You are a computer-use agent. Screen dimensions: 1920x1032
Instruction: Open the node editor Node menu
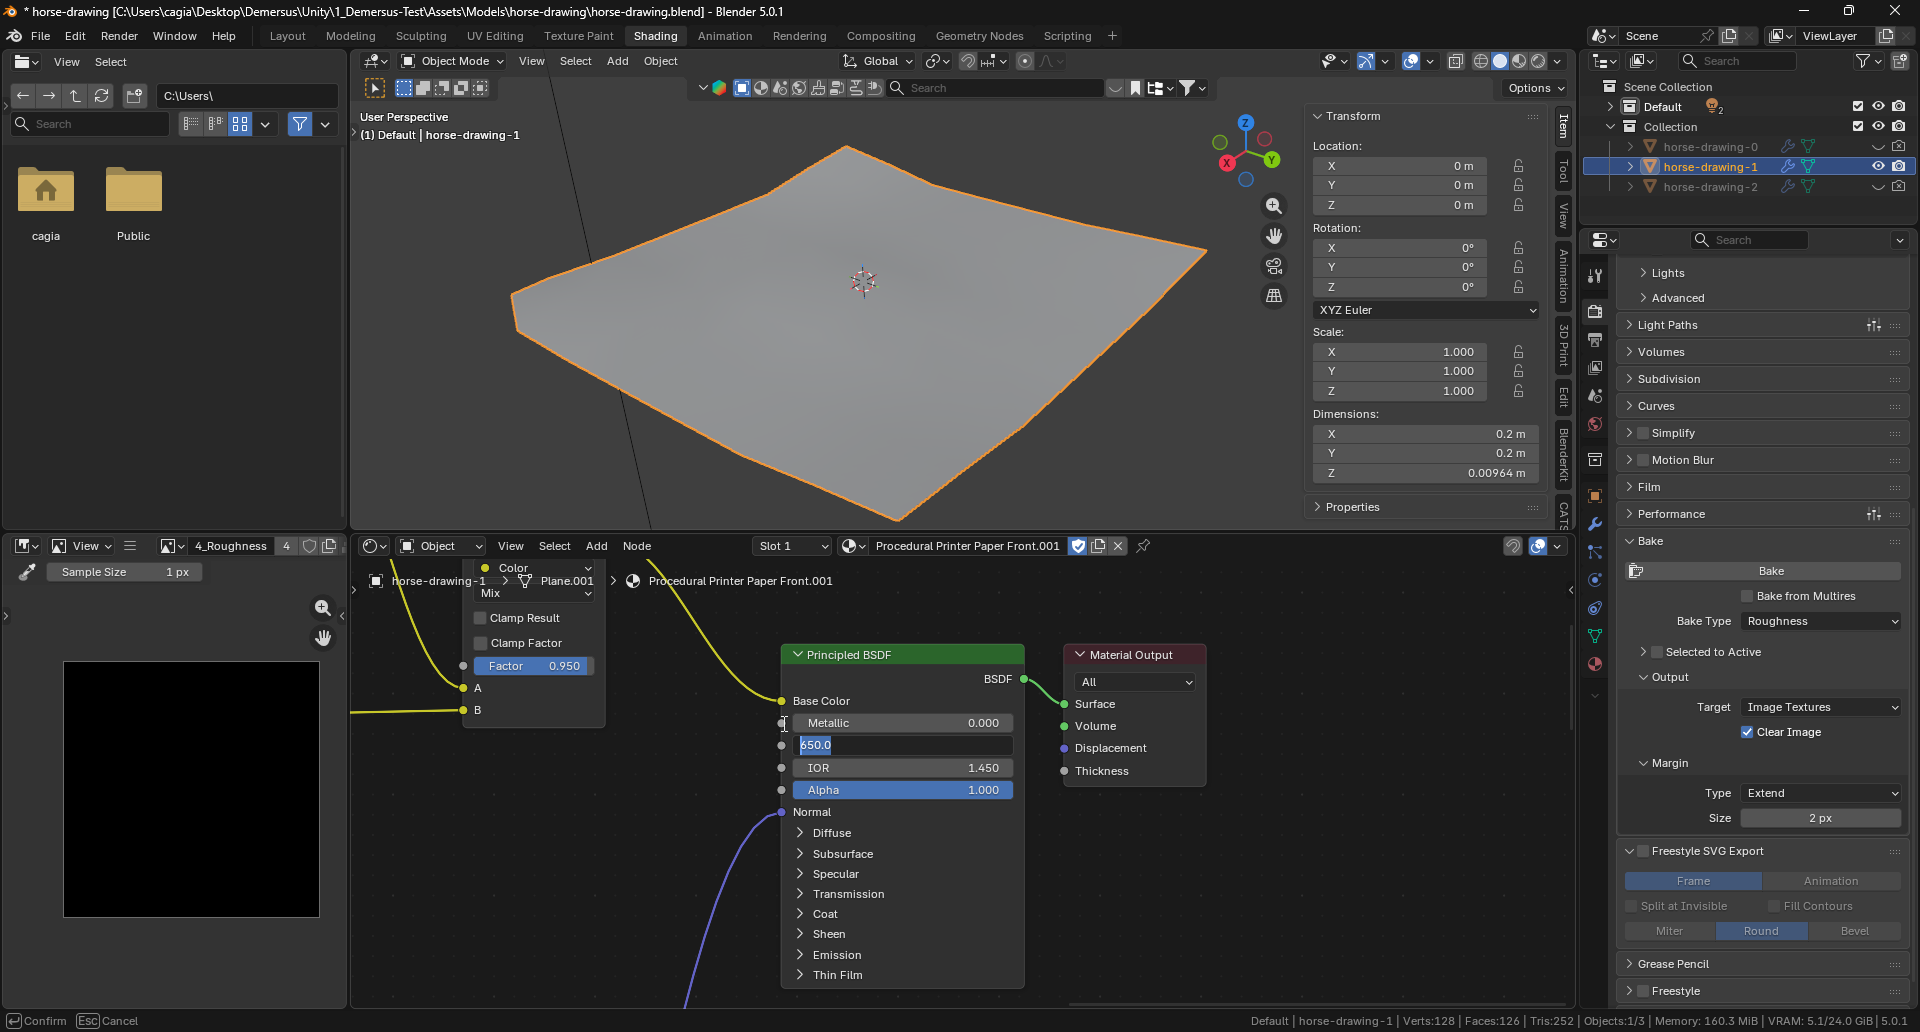(637, 546)
